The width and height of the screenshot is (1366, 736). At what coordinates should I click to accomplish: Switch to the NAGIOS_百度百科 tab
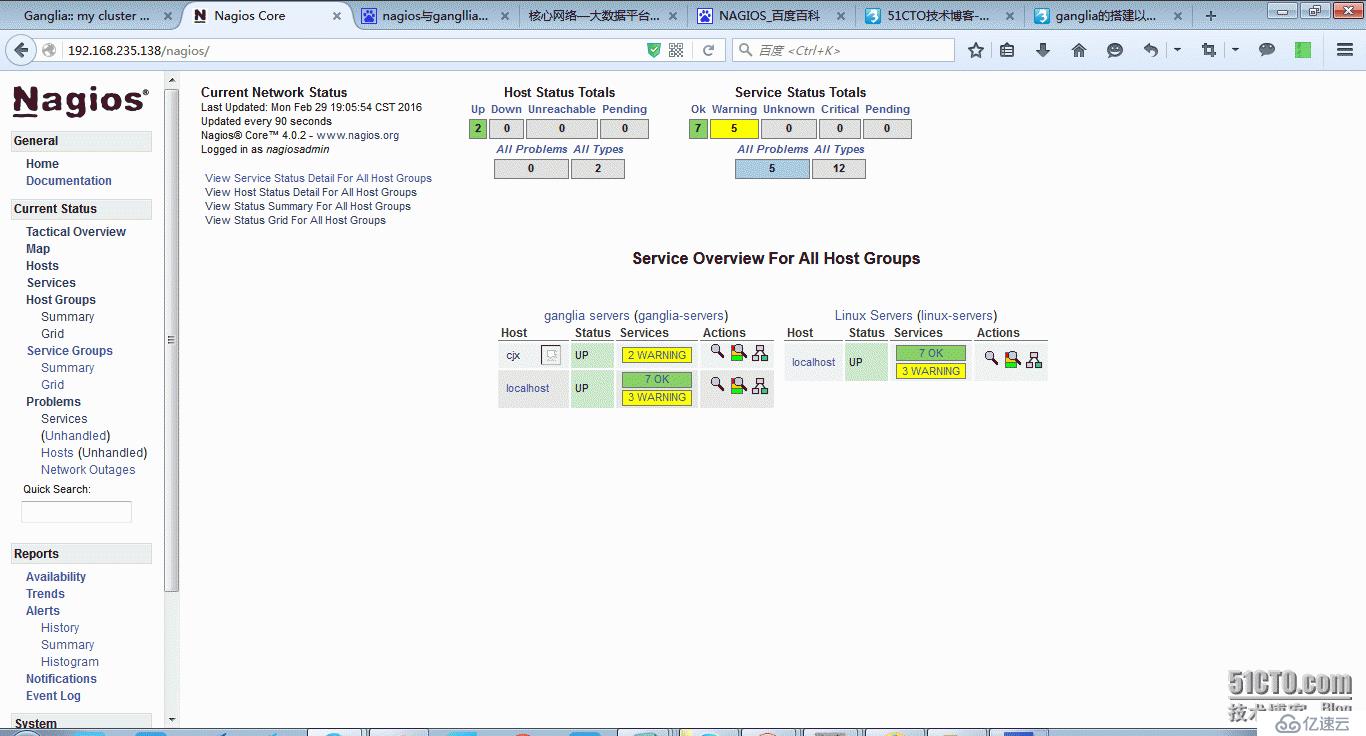pyautogui.click(x=769, y=16)
